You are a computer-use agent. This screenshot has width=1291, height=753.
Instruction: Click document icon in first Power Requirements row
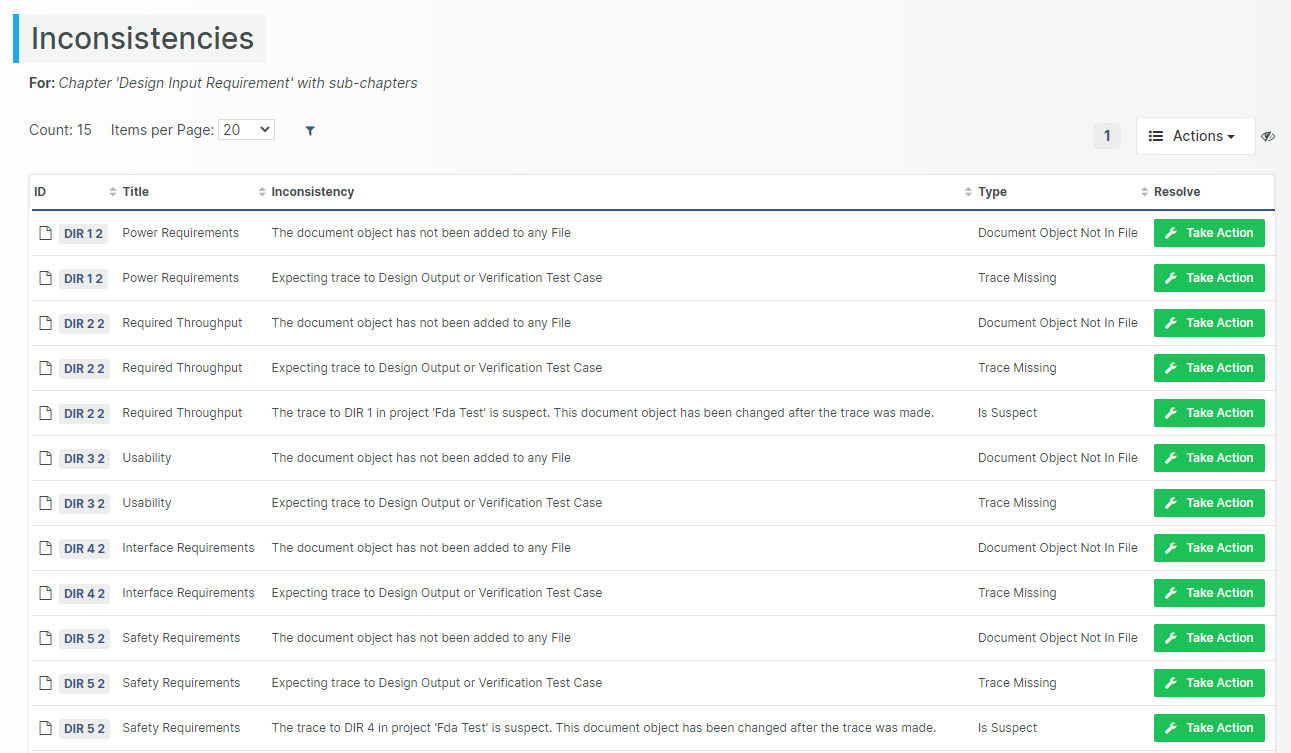pyautogui.click(x=45, y=233)
